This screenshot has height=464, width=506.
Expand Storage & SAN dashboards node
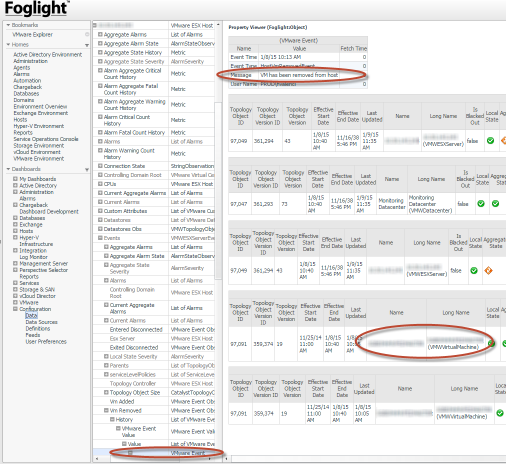(x=15, y=289)
